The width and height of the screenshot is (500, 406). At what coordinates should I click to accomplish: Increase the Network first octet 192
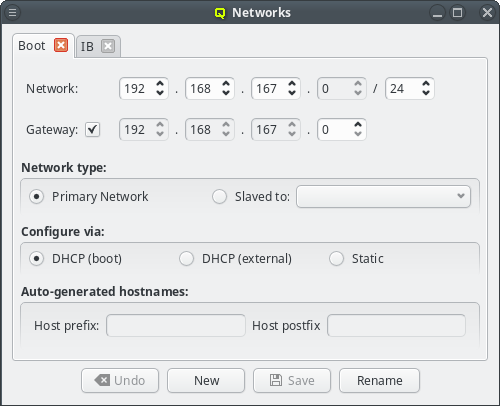160,84
